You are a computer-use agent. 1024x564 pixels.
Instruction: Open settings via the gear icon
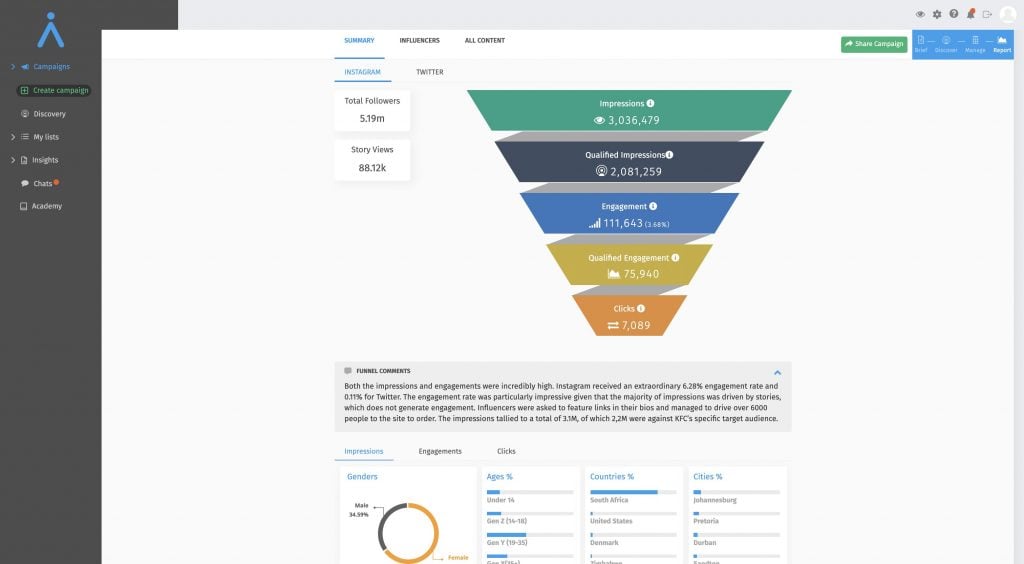coord(937,14)
